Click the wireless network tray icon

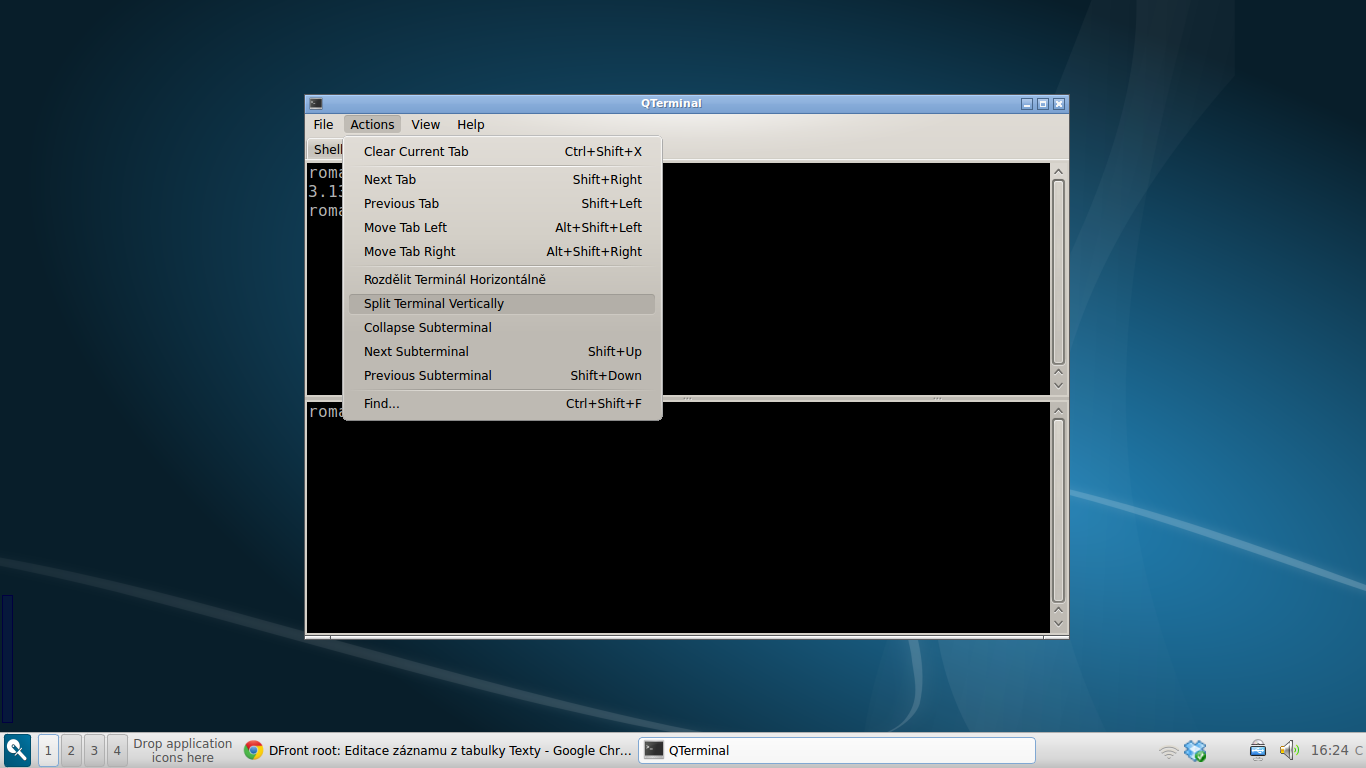(1170, 750)
